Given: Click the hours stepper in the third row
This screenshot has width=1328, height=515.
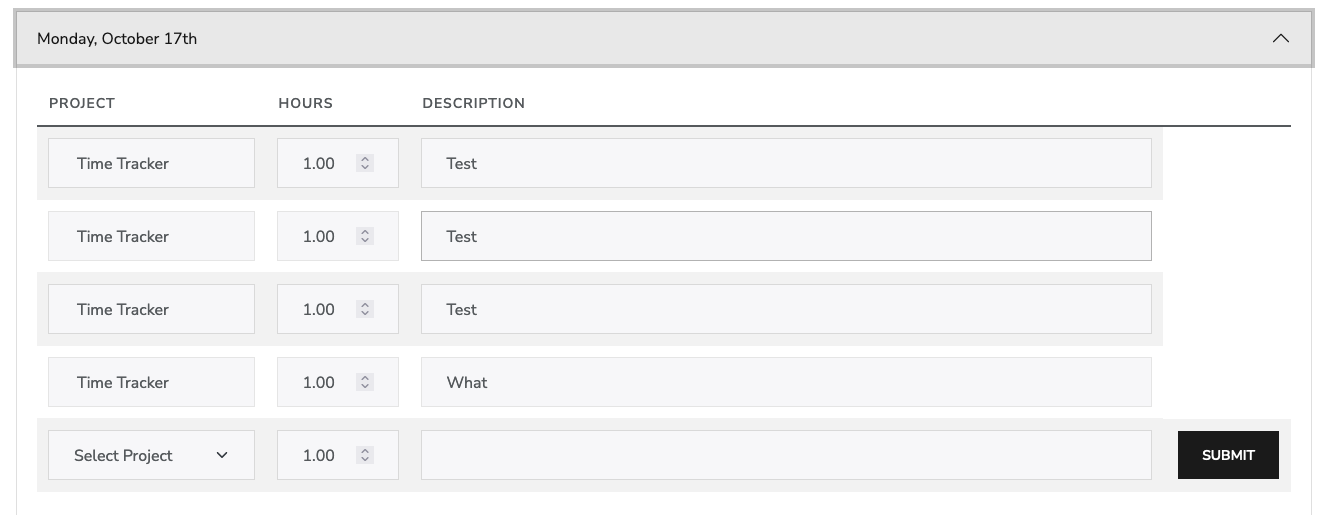Looking at the screenshot, I should pos(365,309).
